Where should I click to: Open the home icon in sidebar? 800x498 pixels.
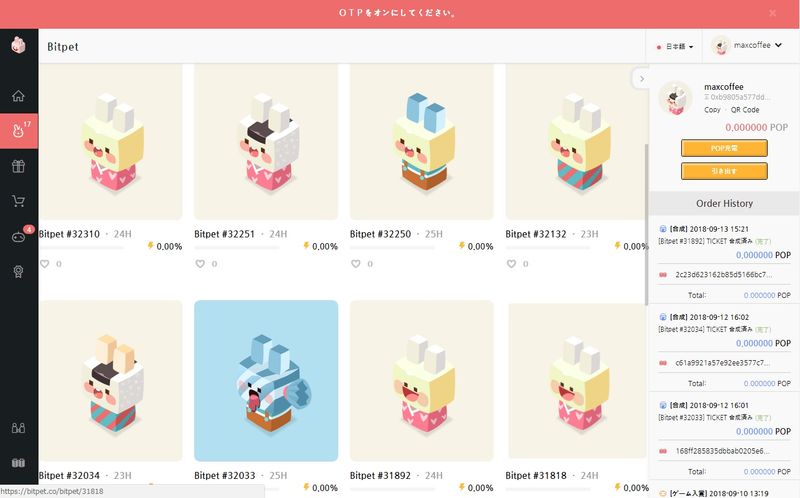(18, 96)
